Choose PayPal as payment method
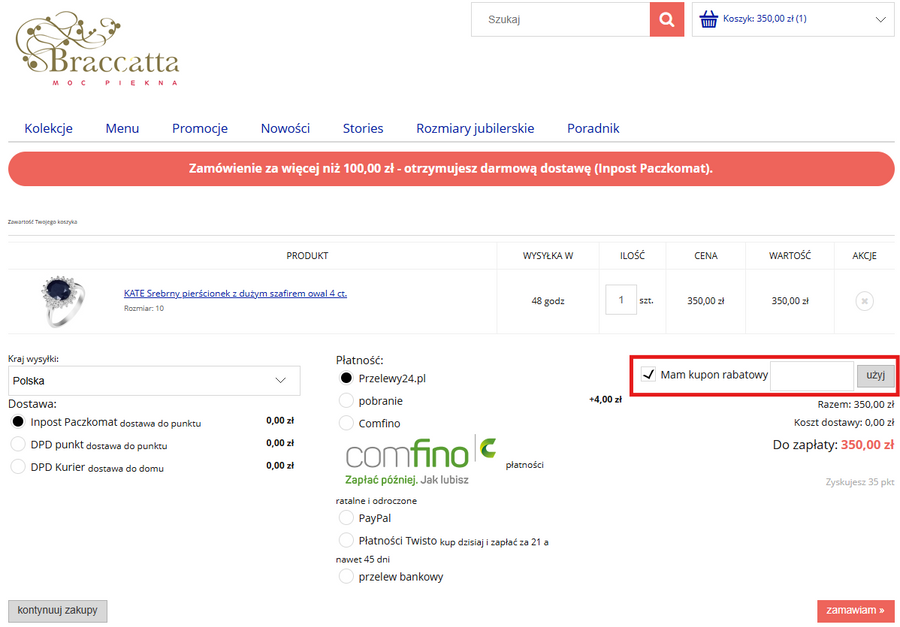Viewport: 900px width, 627px height. click(347, 518)
